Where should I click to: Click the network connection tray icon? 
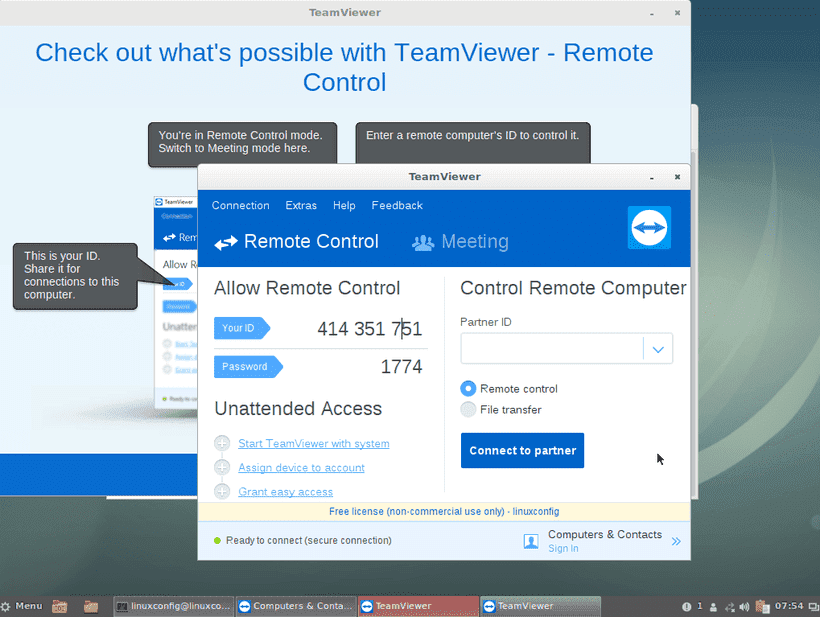click(x=730, y=607)
